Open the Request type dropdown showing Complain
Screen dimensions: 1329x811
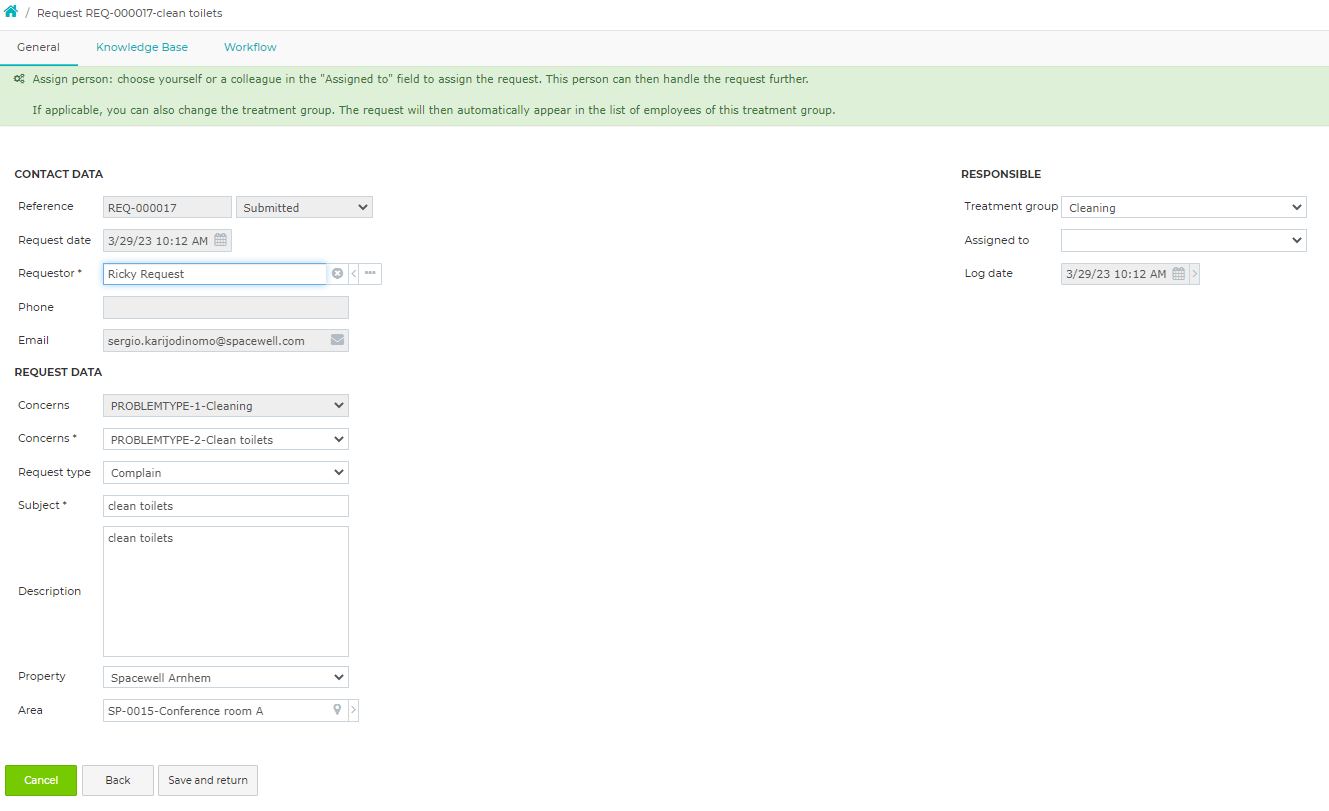point(226,472)
